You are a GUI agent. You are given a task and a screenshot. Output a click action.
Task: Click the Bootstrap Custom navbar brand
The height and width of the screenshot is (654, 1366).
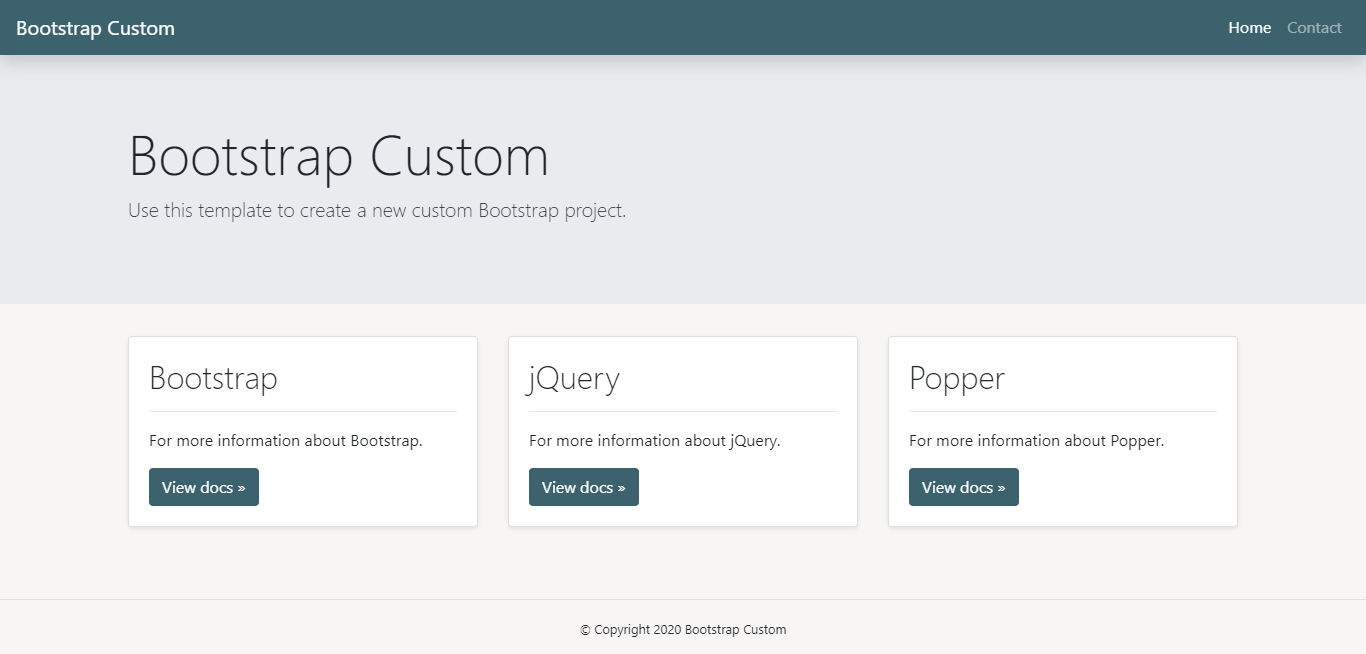[x=95, y=28]
